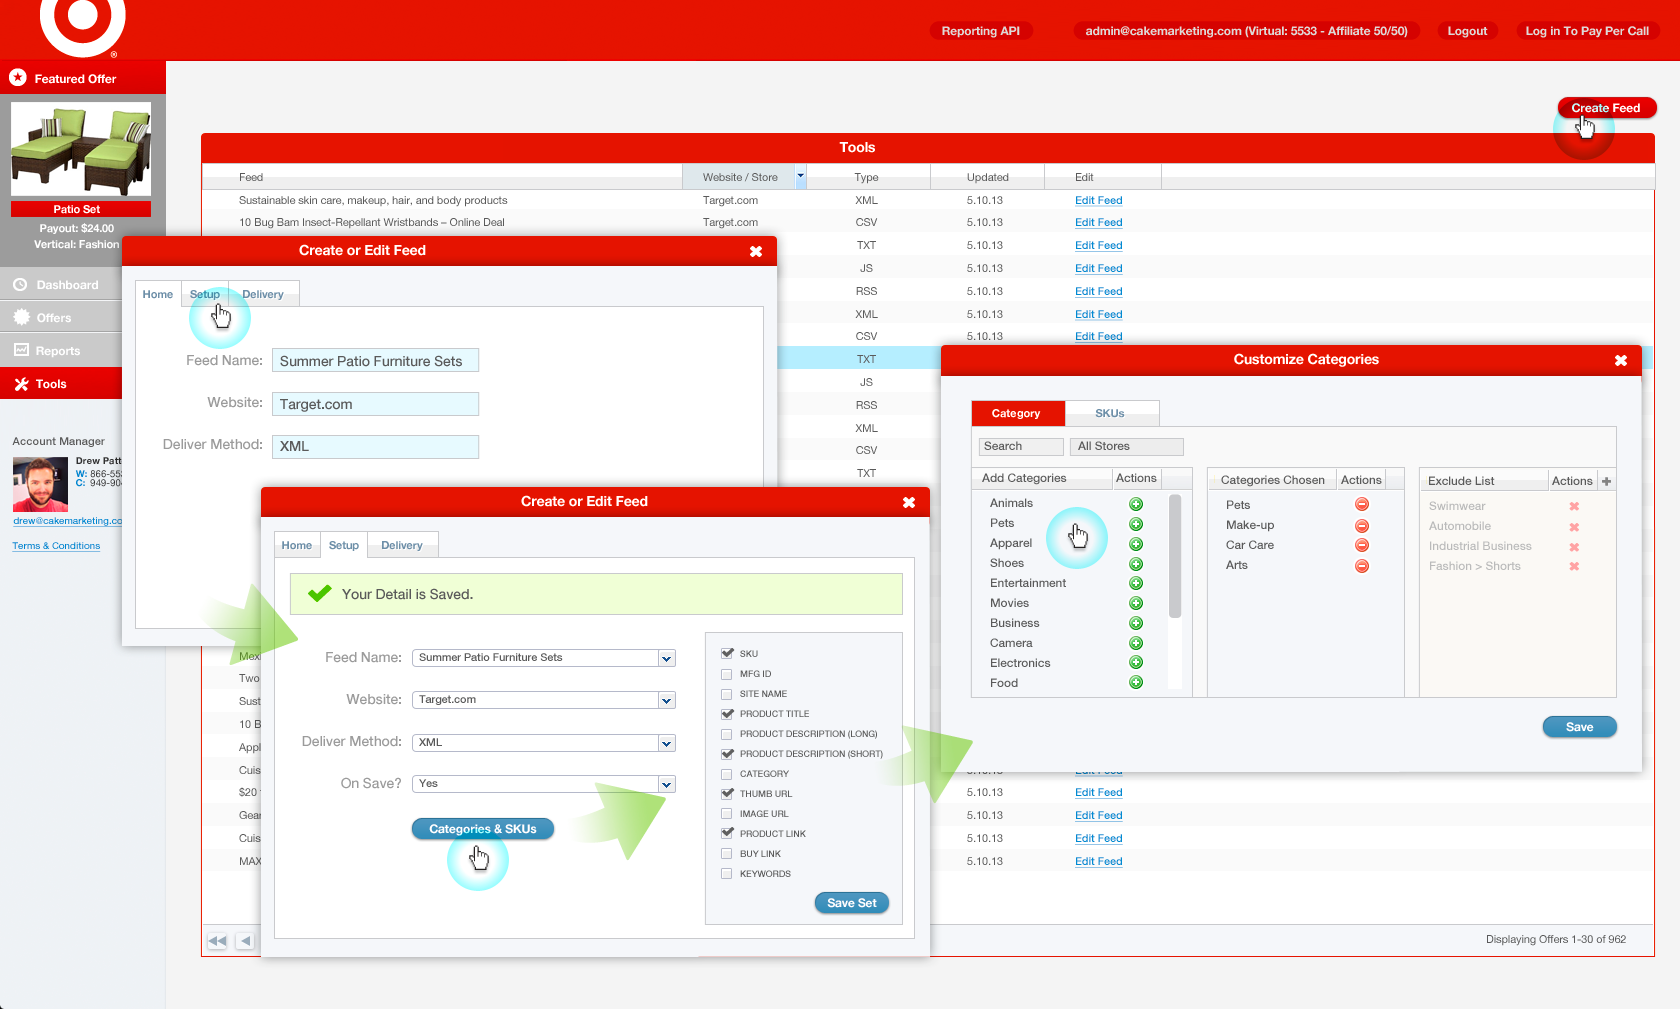
Task: Remove Arts from Categories Chosen
Action: click(x=1362, y=566)
